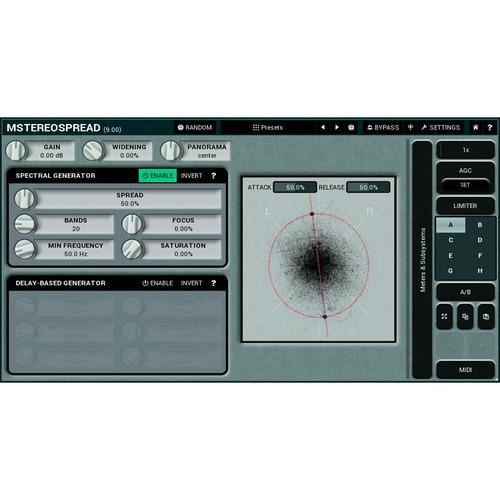Click the round preset randomize icon
The height and width of the screenshot is (500, 500).
point(351,127)
